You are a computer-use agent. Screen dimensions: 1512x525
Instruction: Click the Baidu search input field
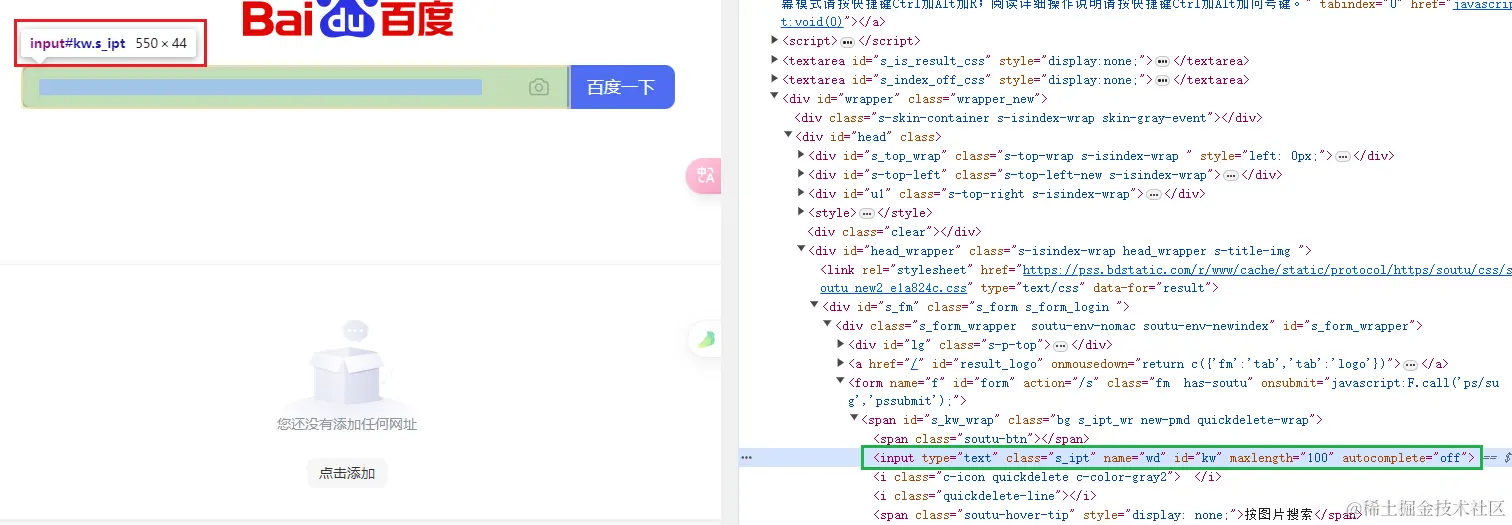tap(295, 87)
